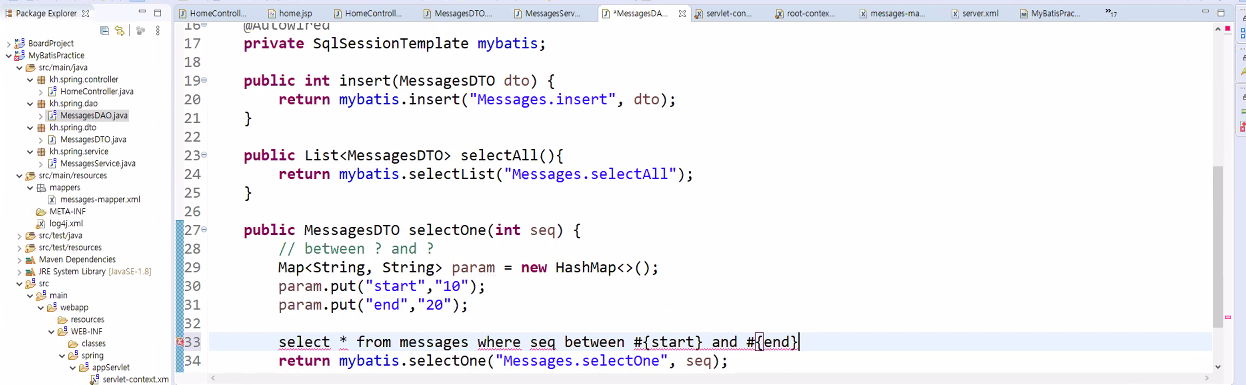Show the hidden editor tabs list

pyautogui.click(x=1112, y=13)
